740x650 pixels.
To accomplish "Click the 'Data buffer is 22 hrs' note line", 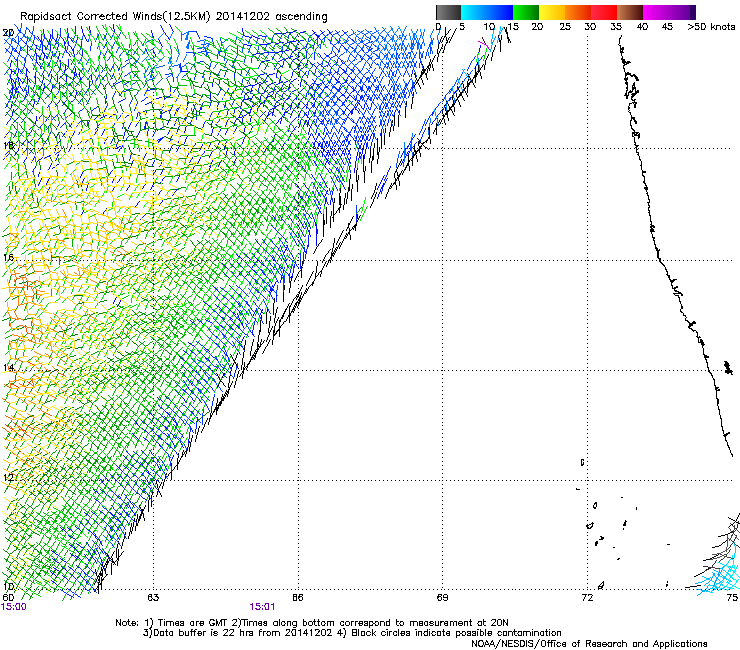I will click(x=352, y=633).
